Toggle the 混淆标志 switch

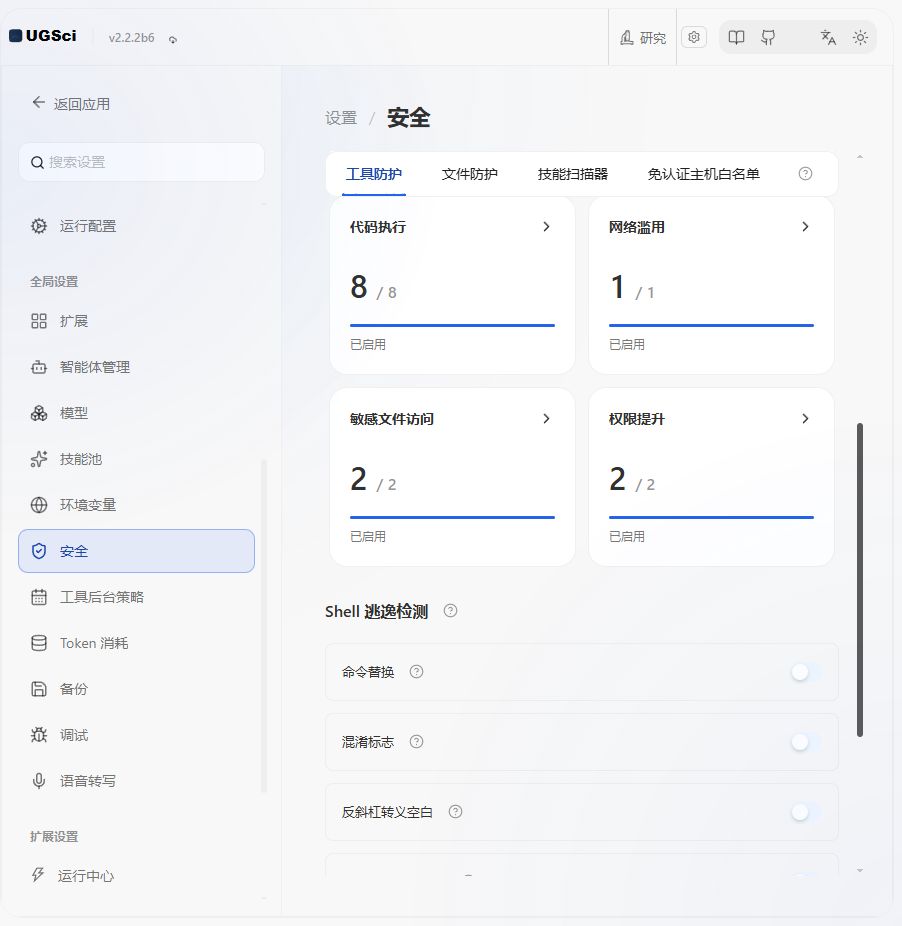pyautogui.click(x=806, y=742)
